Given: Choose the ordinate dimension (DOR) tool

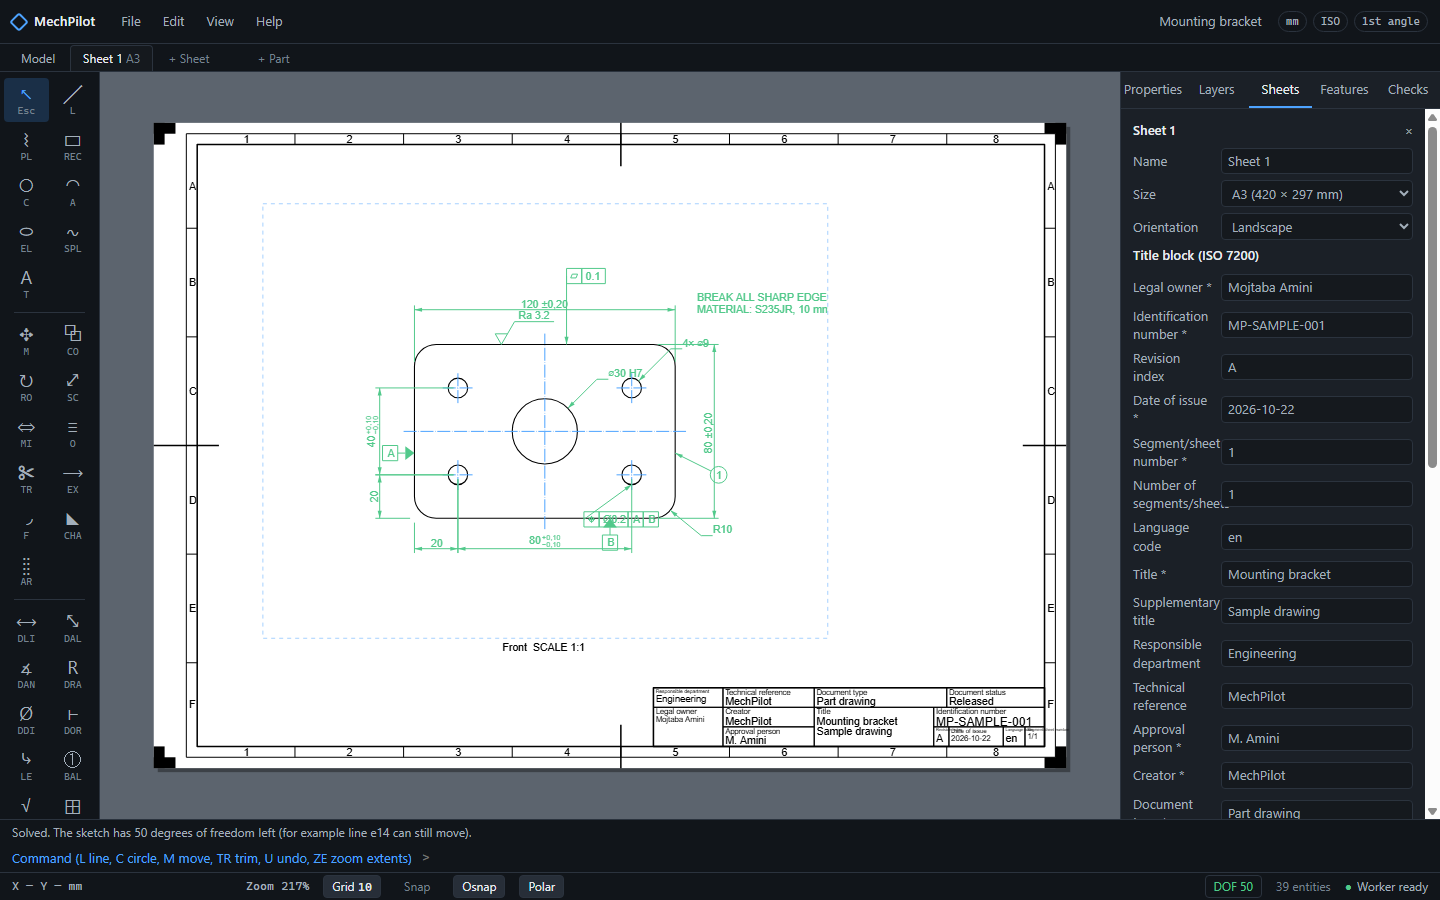Looking at the screenshot, I should pos(73,720).
